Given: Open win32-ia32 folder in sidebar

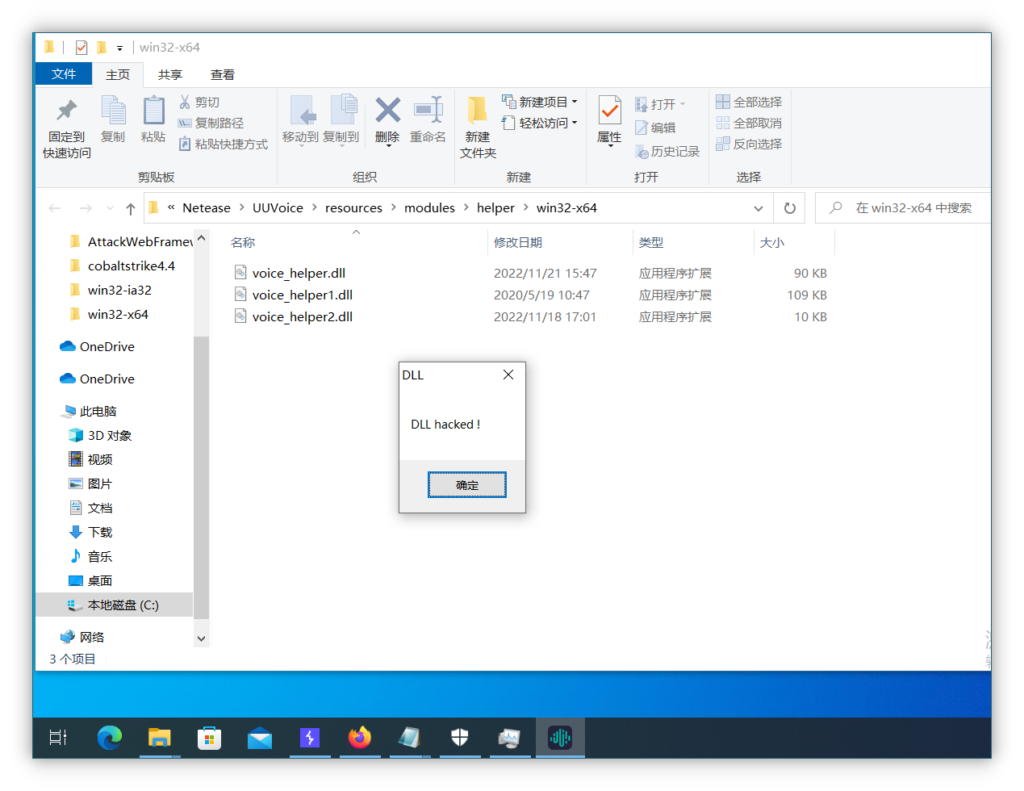Looking at the screenshot, I should point(110,290).
